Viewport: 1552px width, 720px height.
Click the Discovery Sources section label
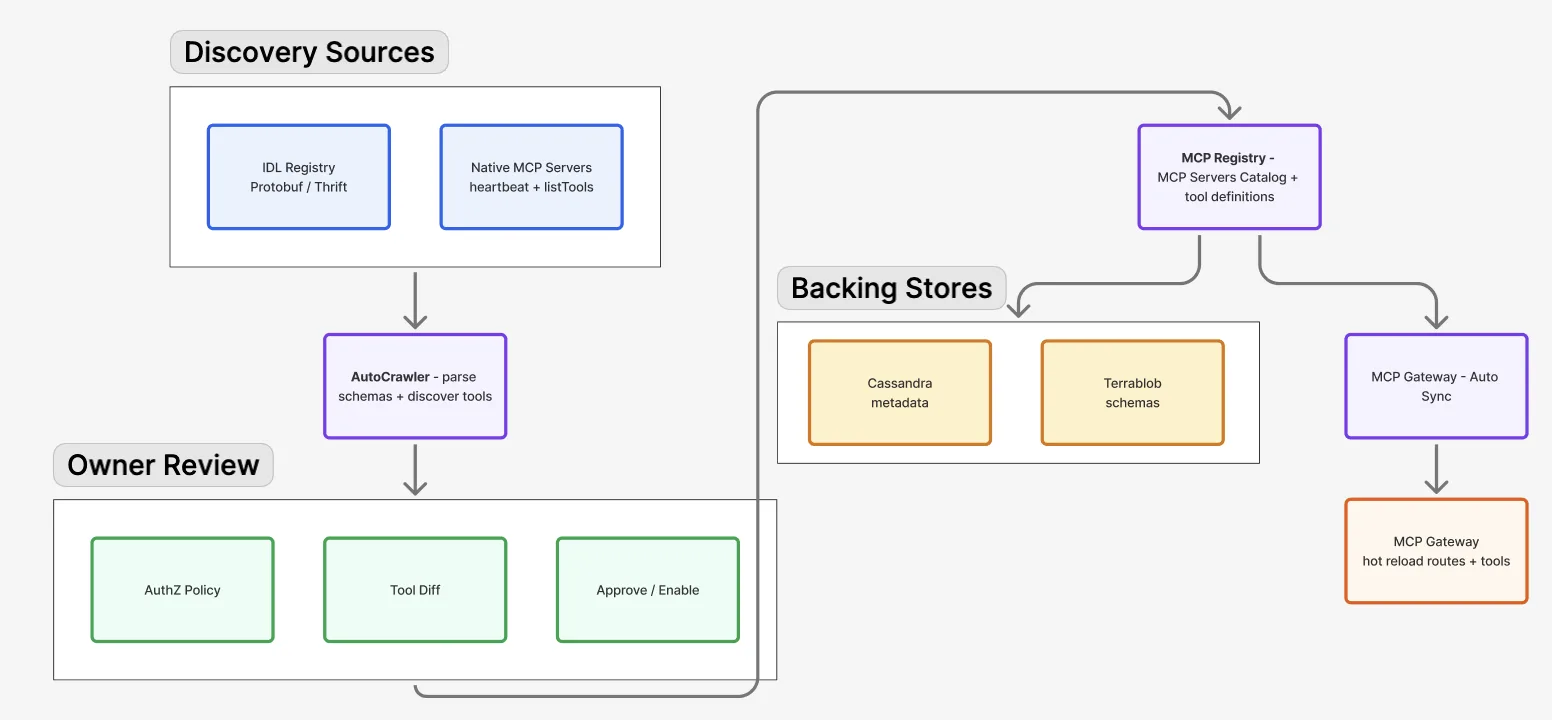click(309, 52)
